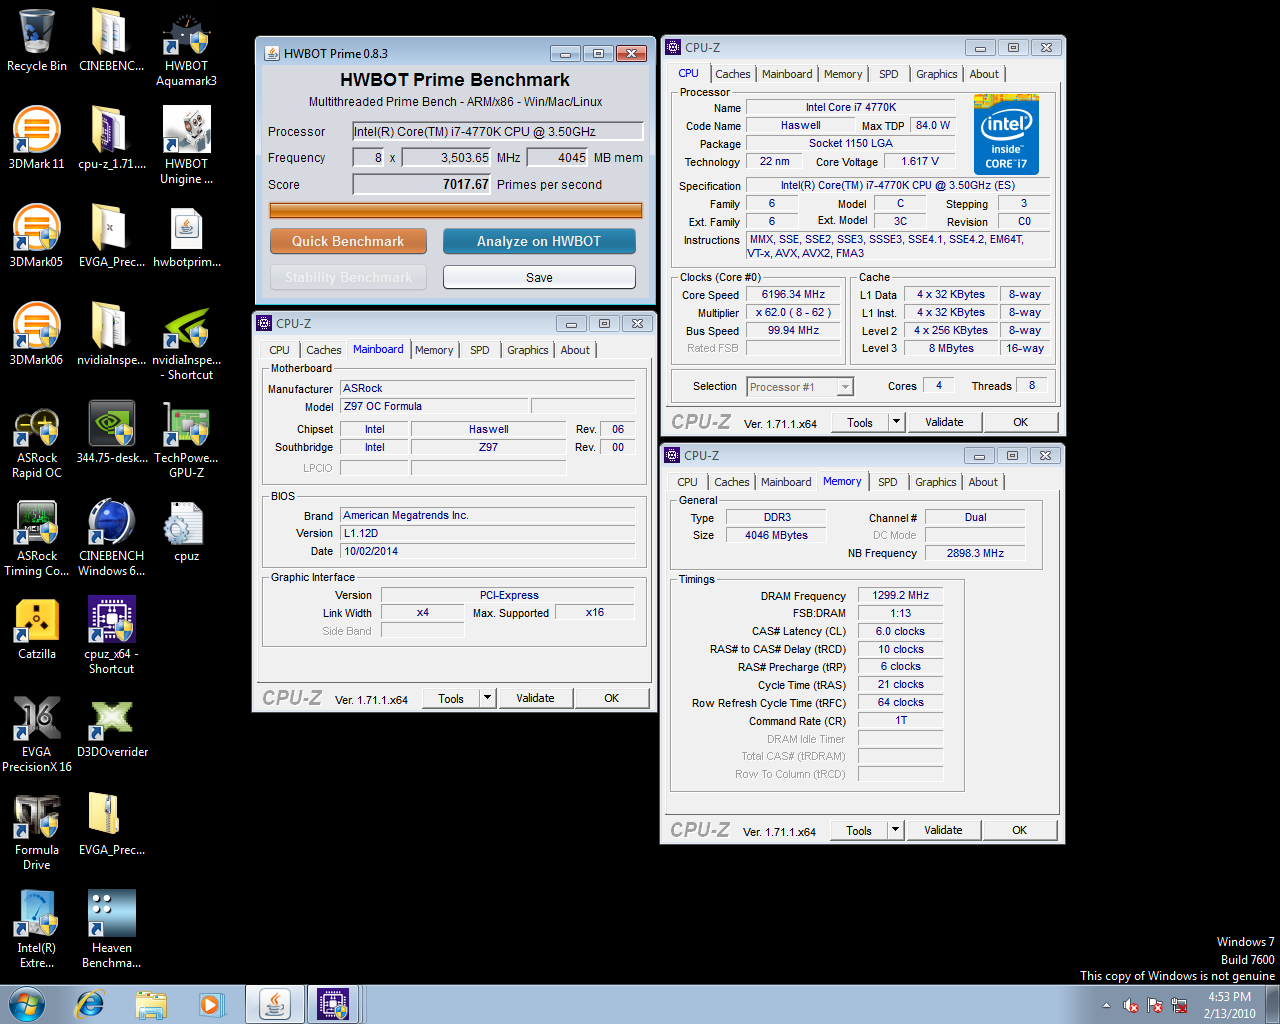Screen dimensions: 1280x1024
Task: Click the Processor name field in HWBOT Prime
Action: [x=497, y=131]
